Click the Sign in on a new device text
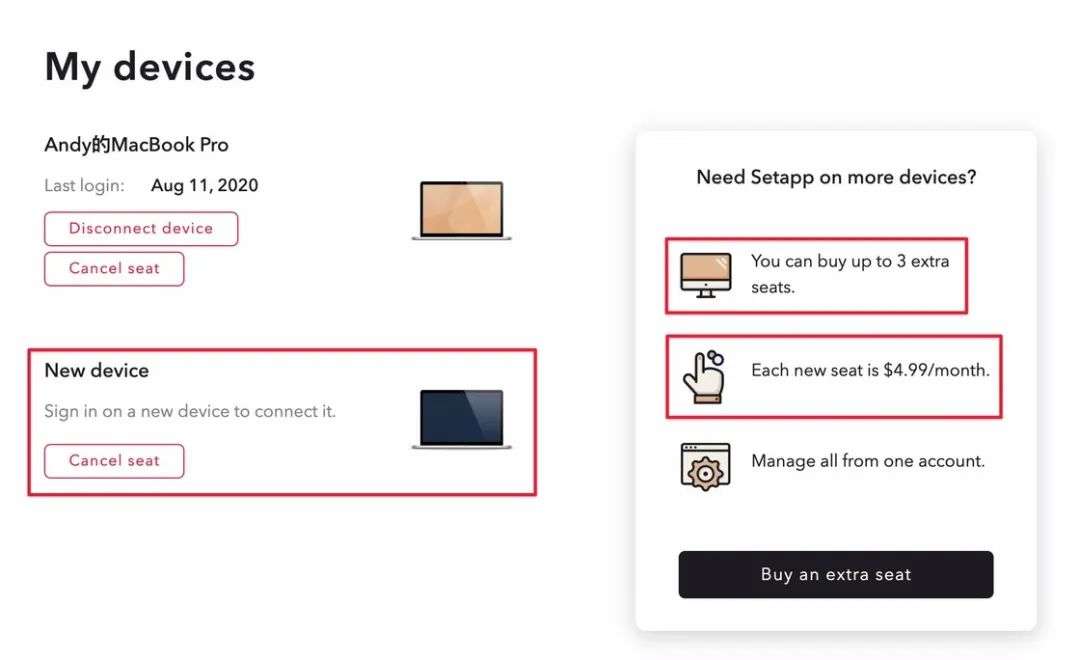Viewport: 1080px width, 660px height. (x=190, y=411)
